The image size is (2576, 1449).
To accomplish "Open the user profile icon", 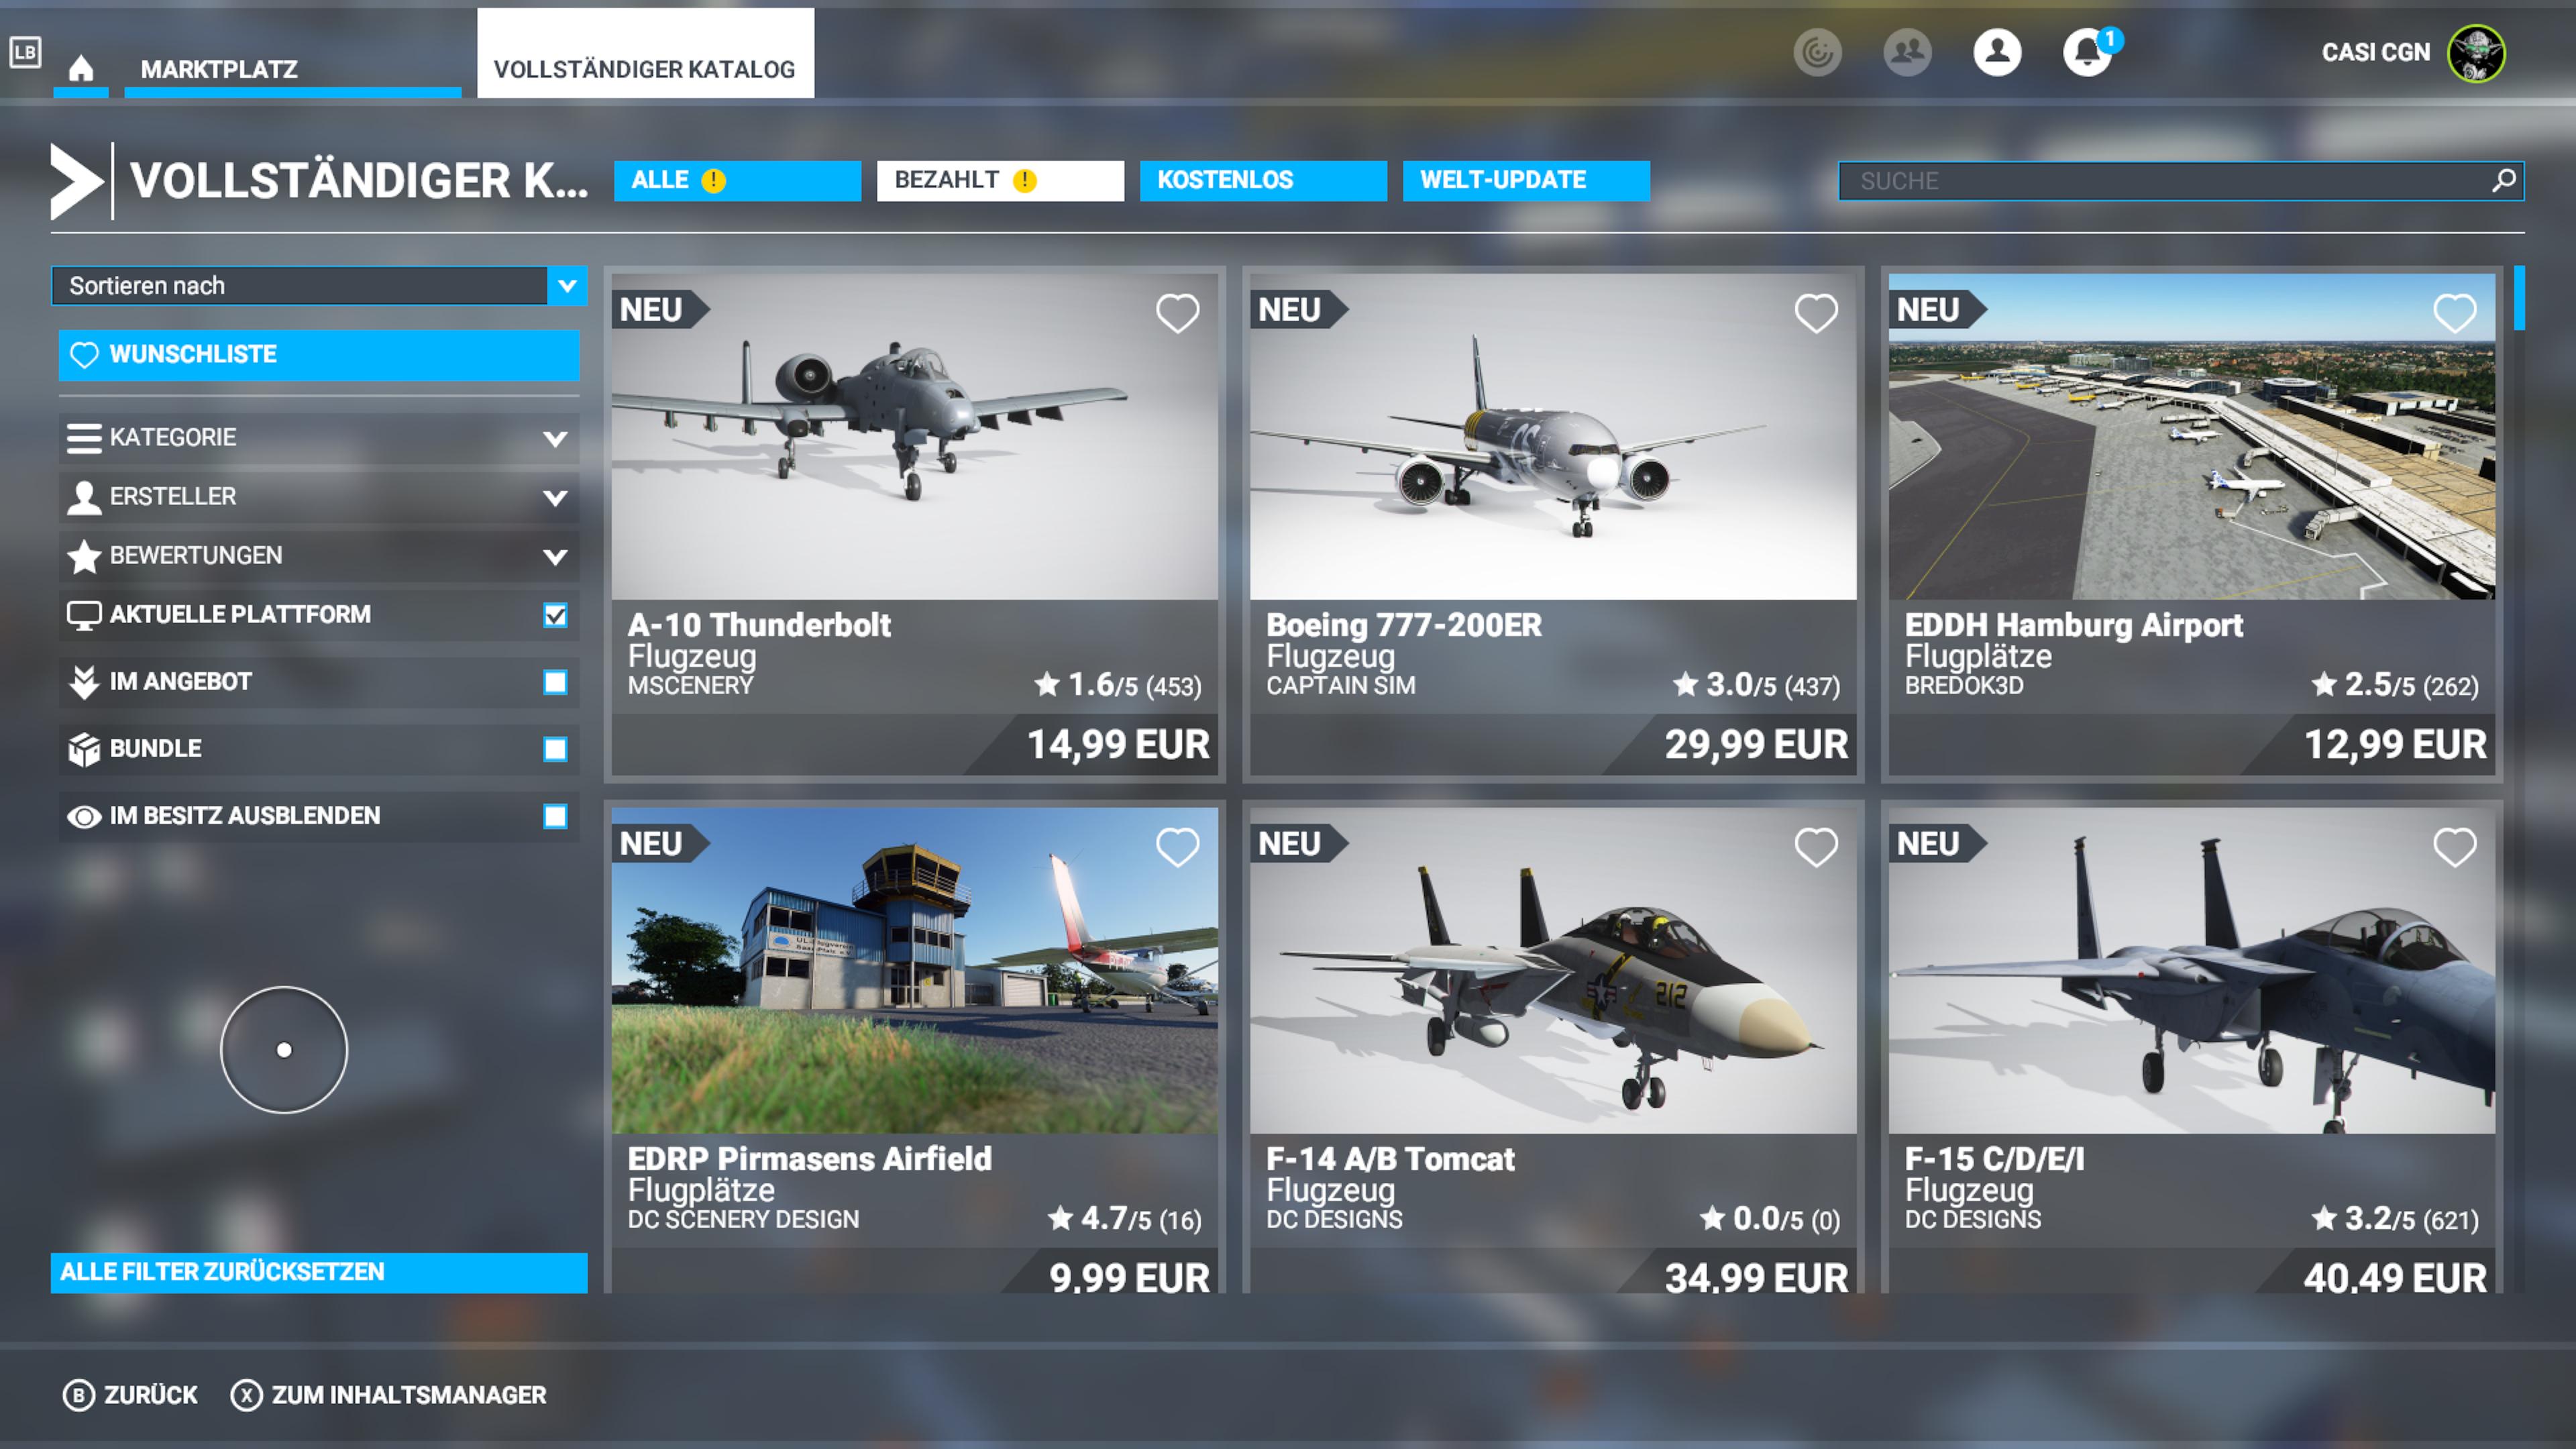I will [x=1997, y=52].
